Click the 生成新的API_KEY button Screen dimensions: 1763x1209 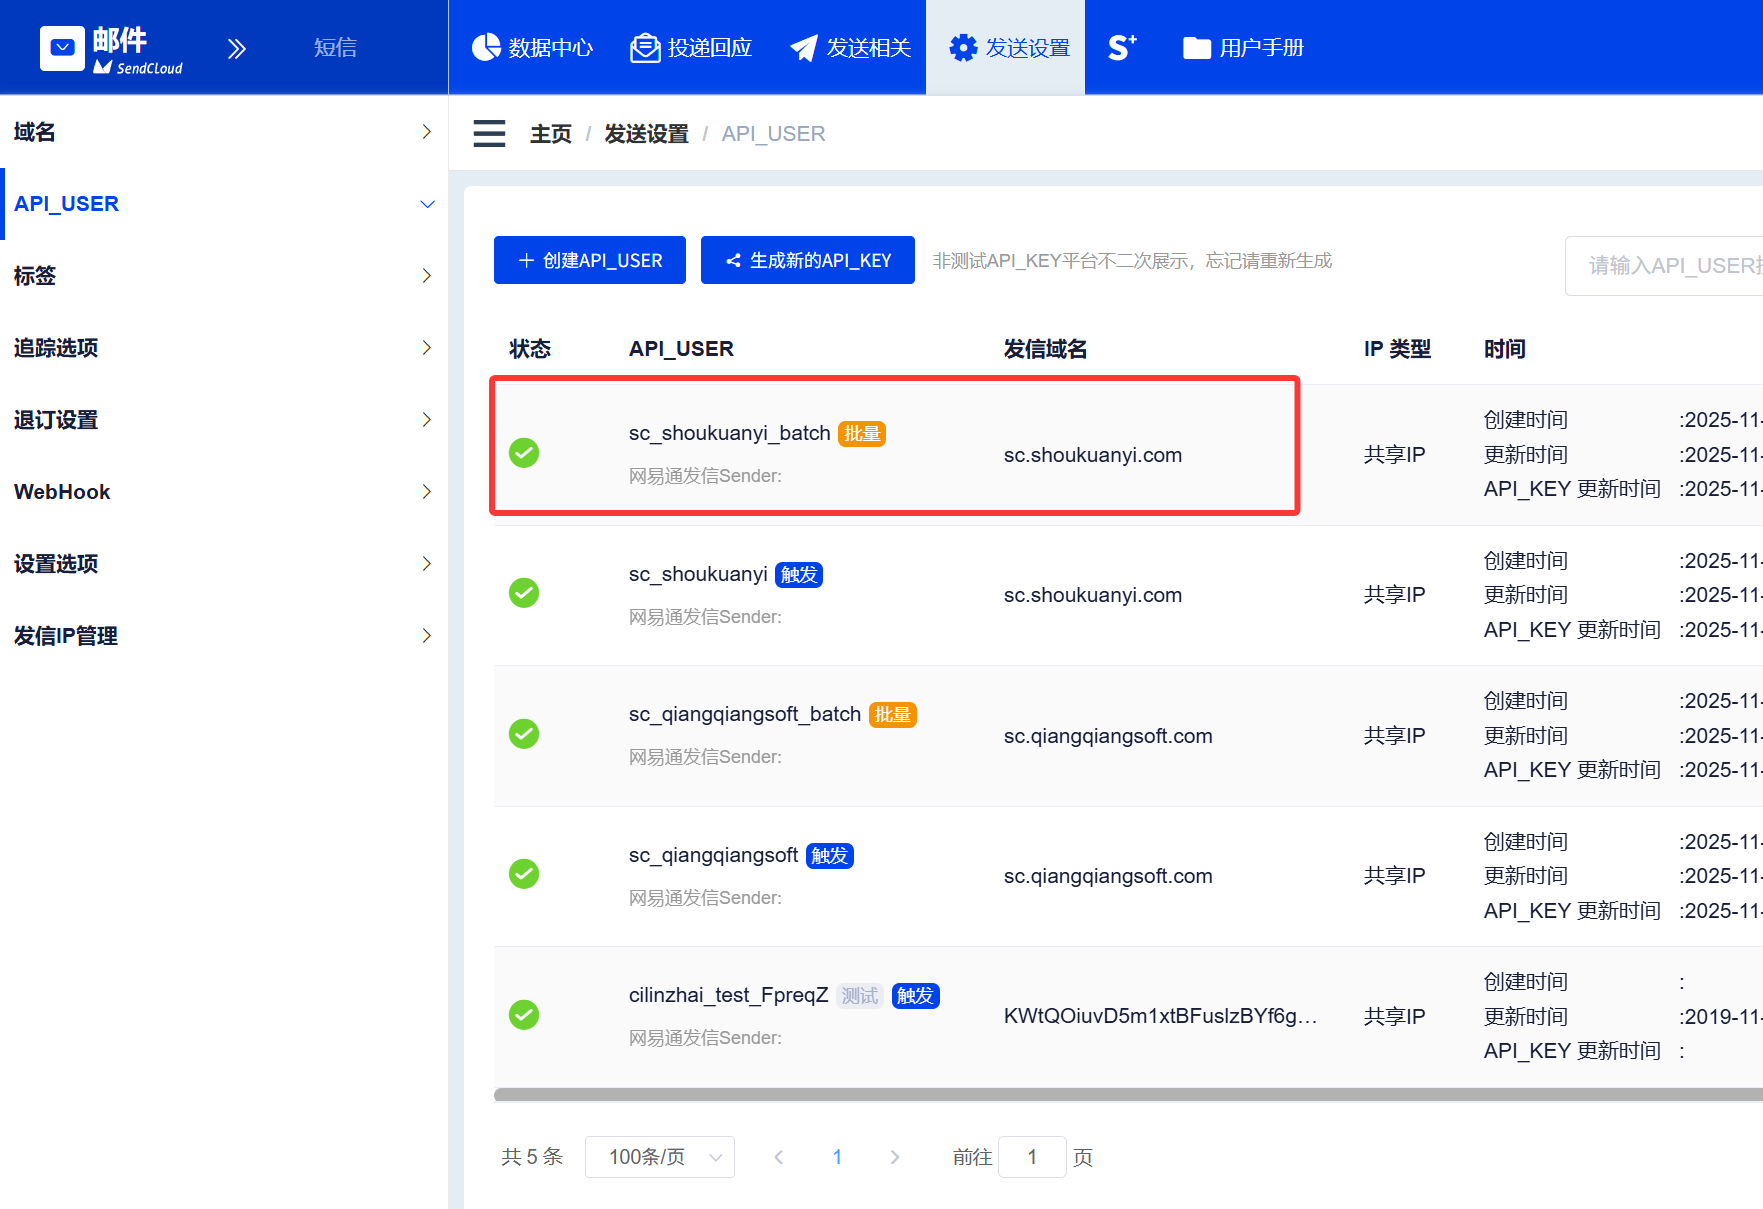(808, 260)
